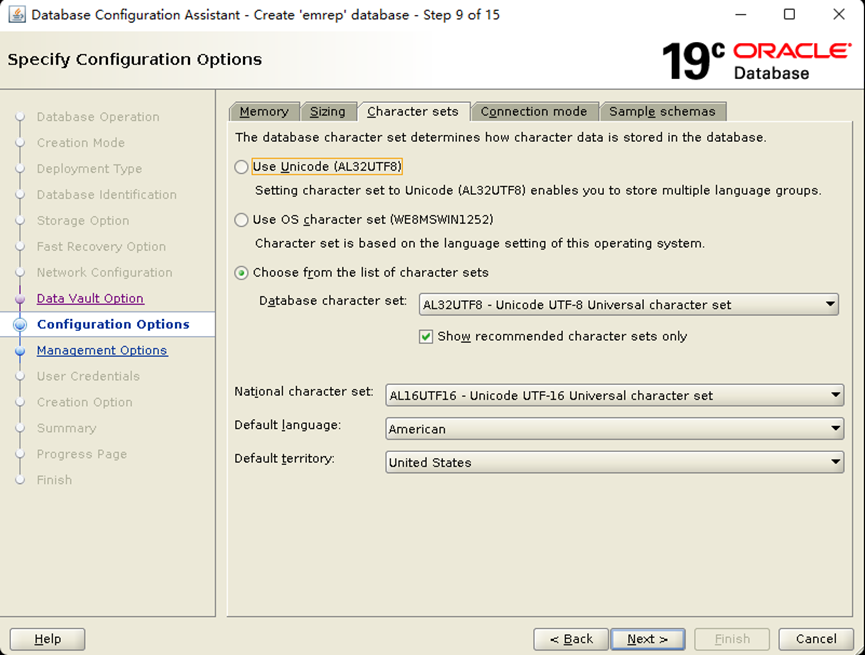Minimize the Database Configuration Assistant window
This screenshot has height=655, width=865.
(741, 14)
